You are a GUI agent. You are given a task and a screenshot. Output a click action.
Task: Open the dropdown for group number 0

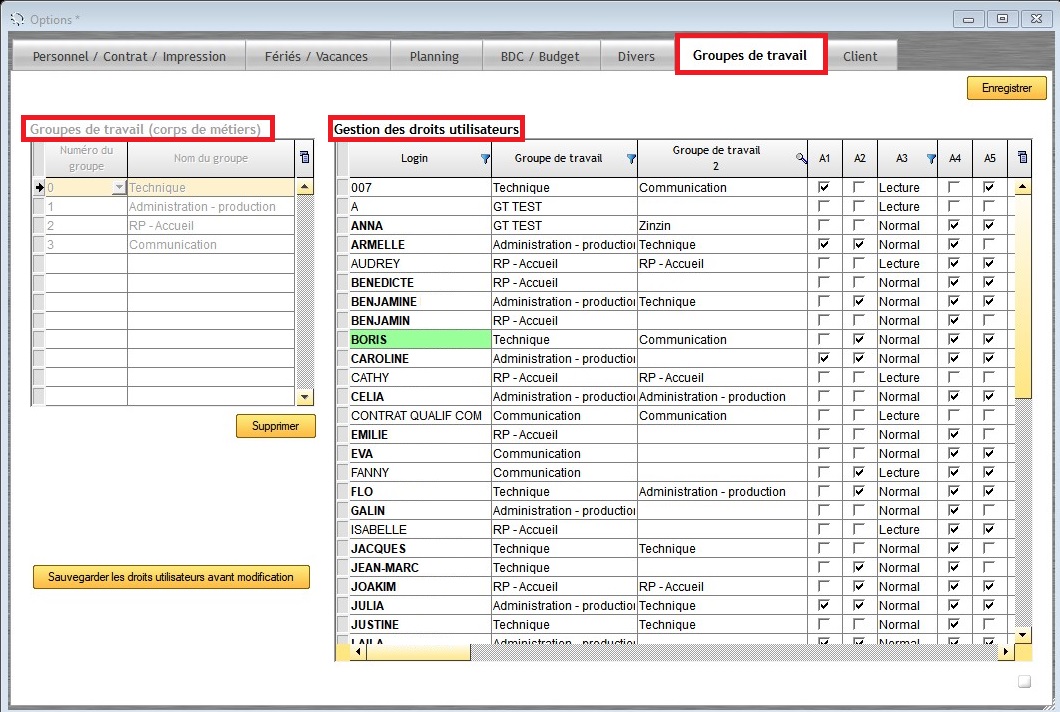[x=120, y=188]
